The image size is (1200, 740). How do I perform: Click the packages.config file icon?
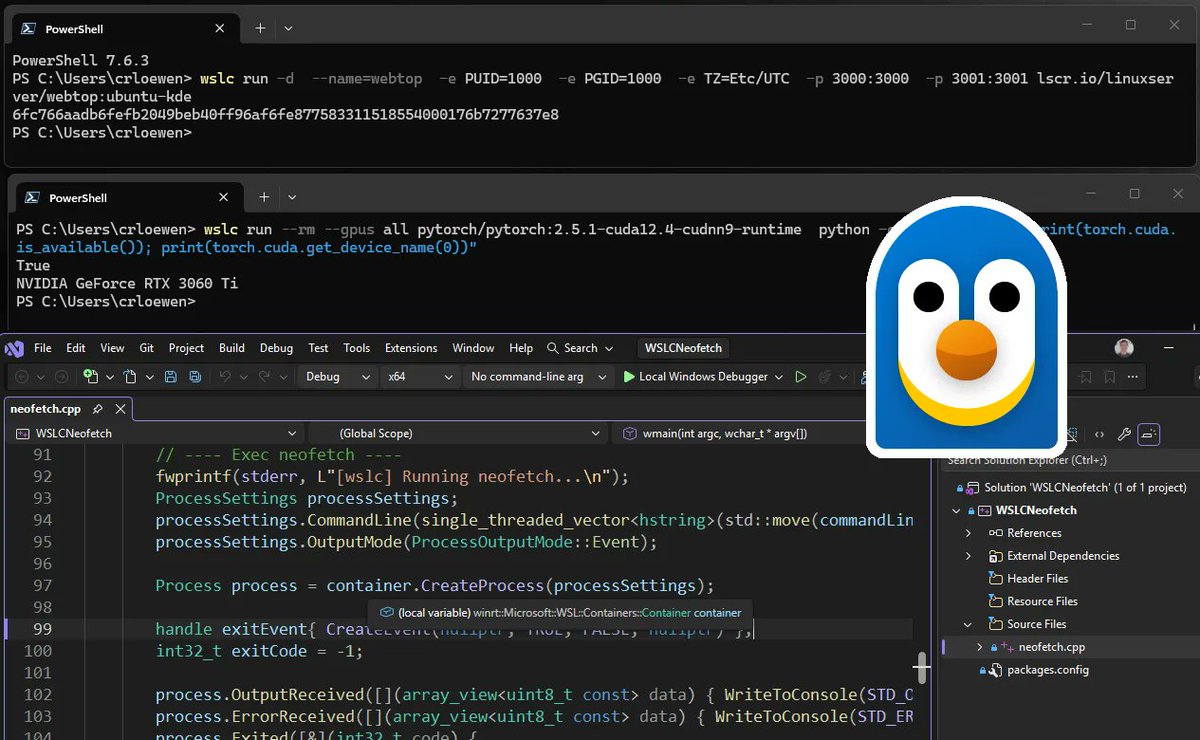(995, 670)
